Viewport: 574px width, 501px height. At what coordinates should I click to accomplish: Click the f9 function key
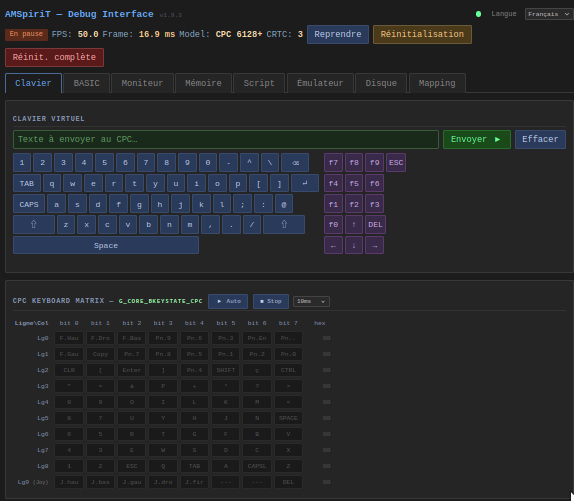374,162
